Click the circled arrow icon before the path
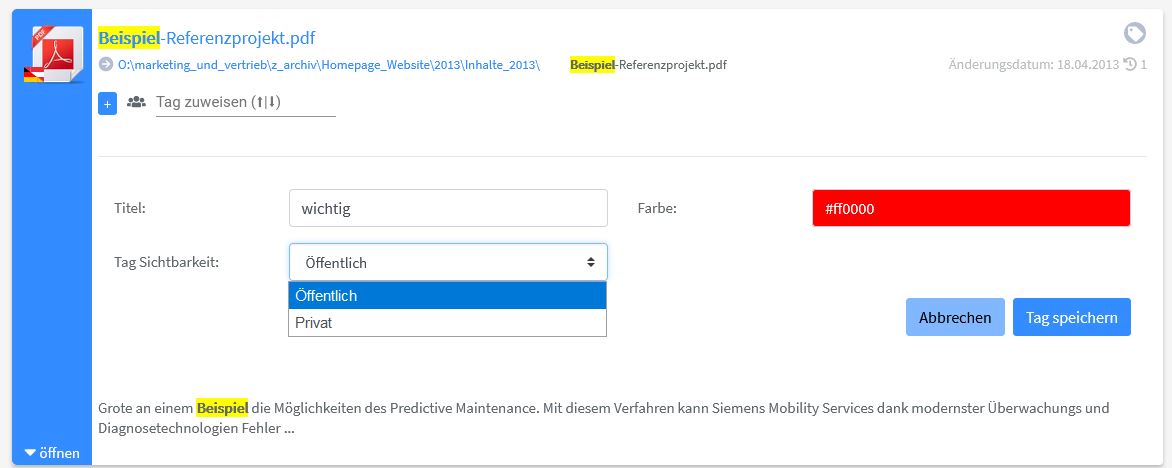 (x=105, y=64)
